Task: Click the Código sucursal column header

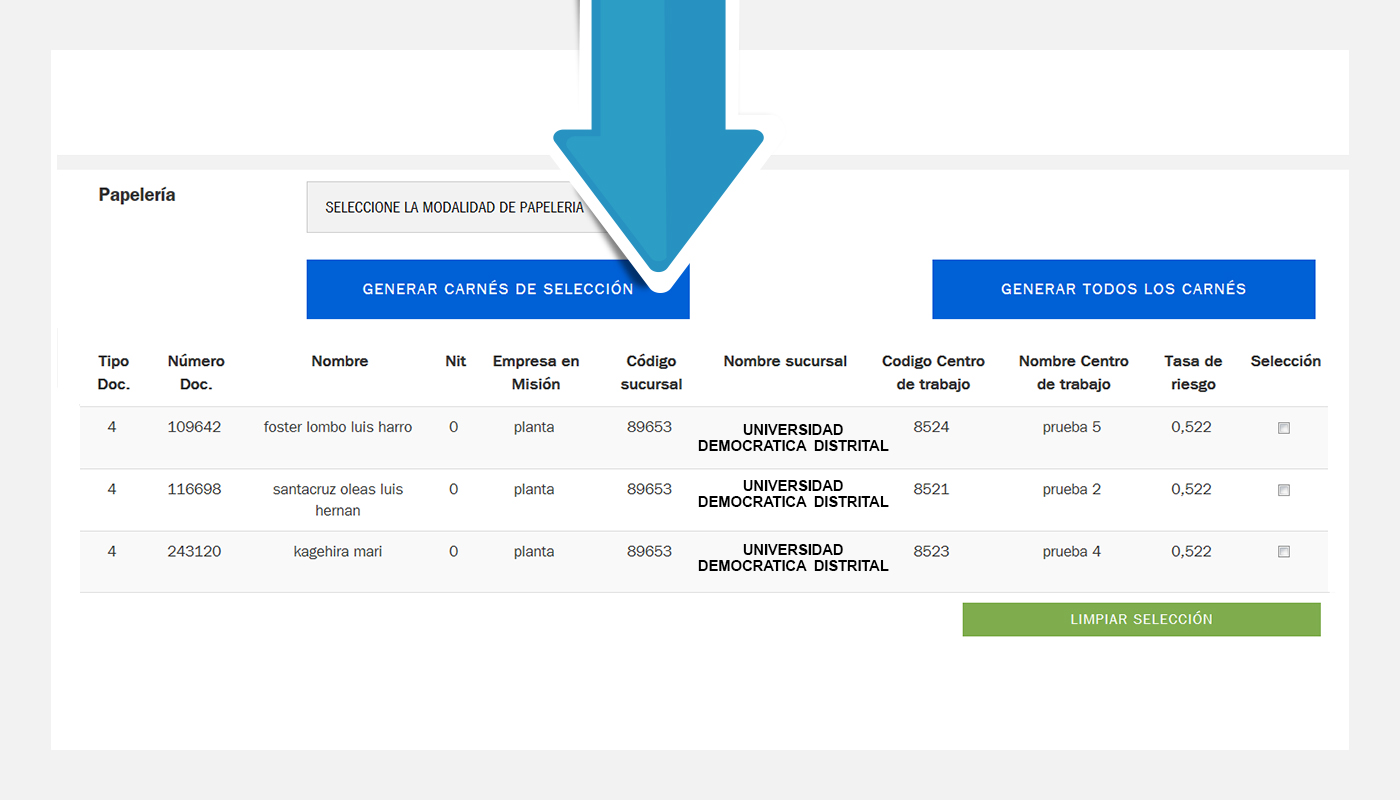Action: [651, 372]
